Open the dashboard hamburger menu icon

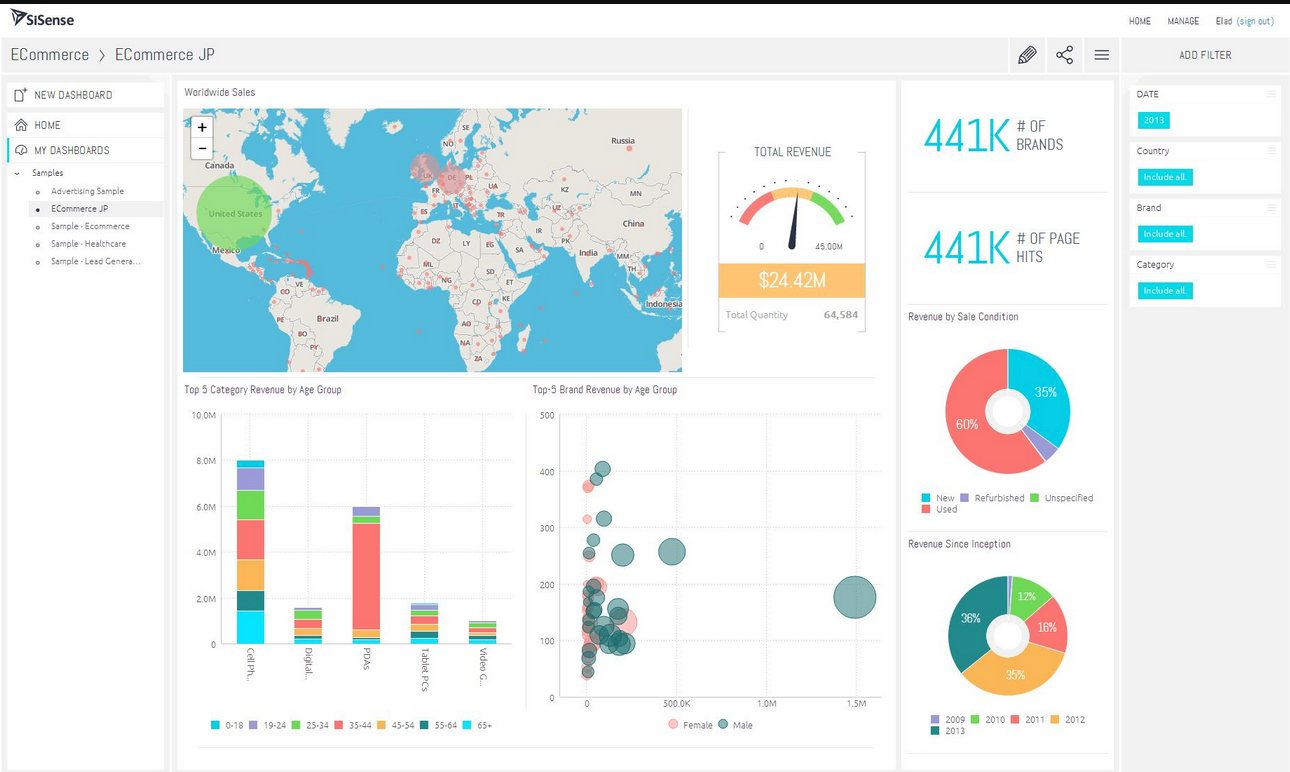coord(1101,55)
